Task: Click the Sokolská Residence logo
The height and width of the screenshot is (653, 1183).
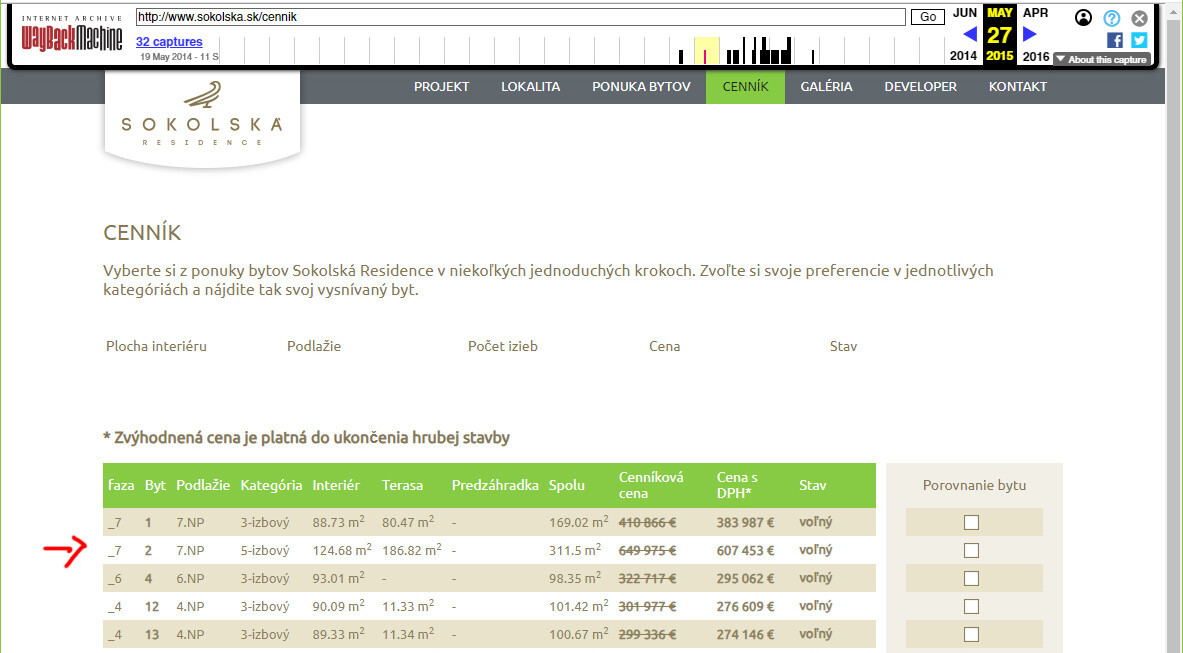Action: 202,117
